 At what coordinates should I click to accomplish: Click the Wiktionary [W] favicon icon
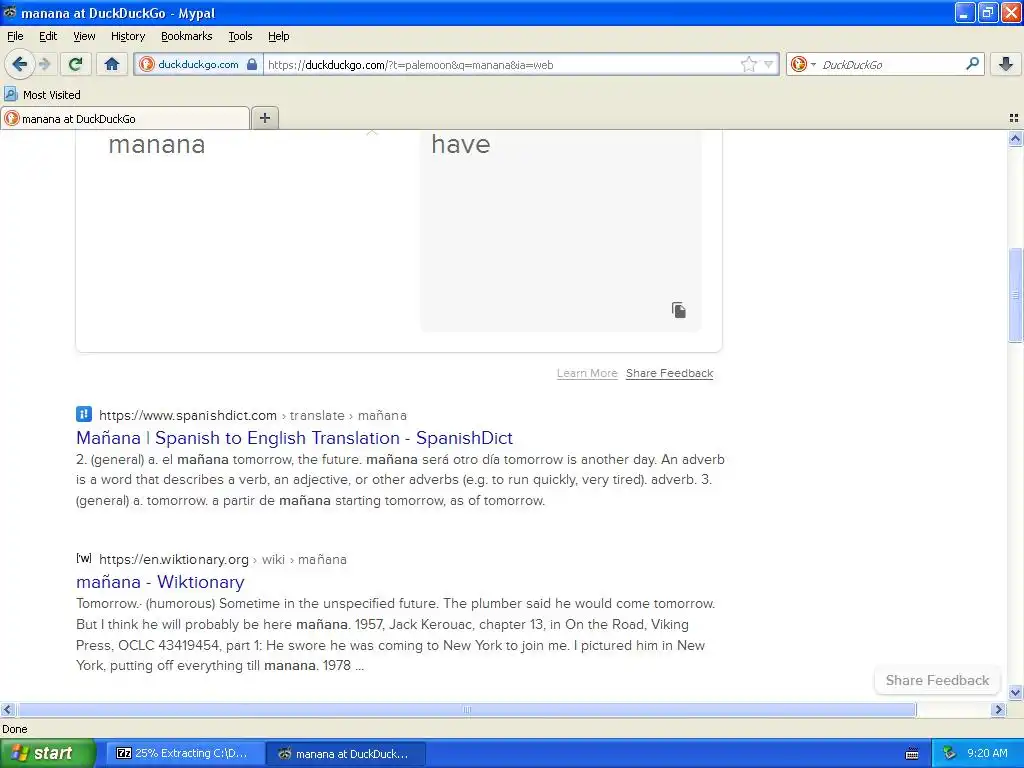pos(84,558)
